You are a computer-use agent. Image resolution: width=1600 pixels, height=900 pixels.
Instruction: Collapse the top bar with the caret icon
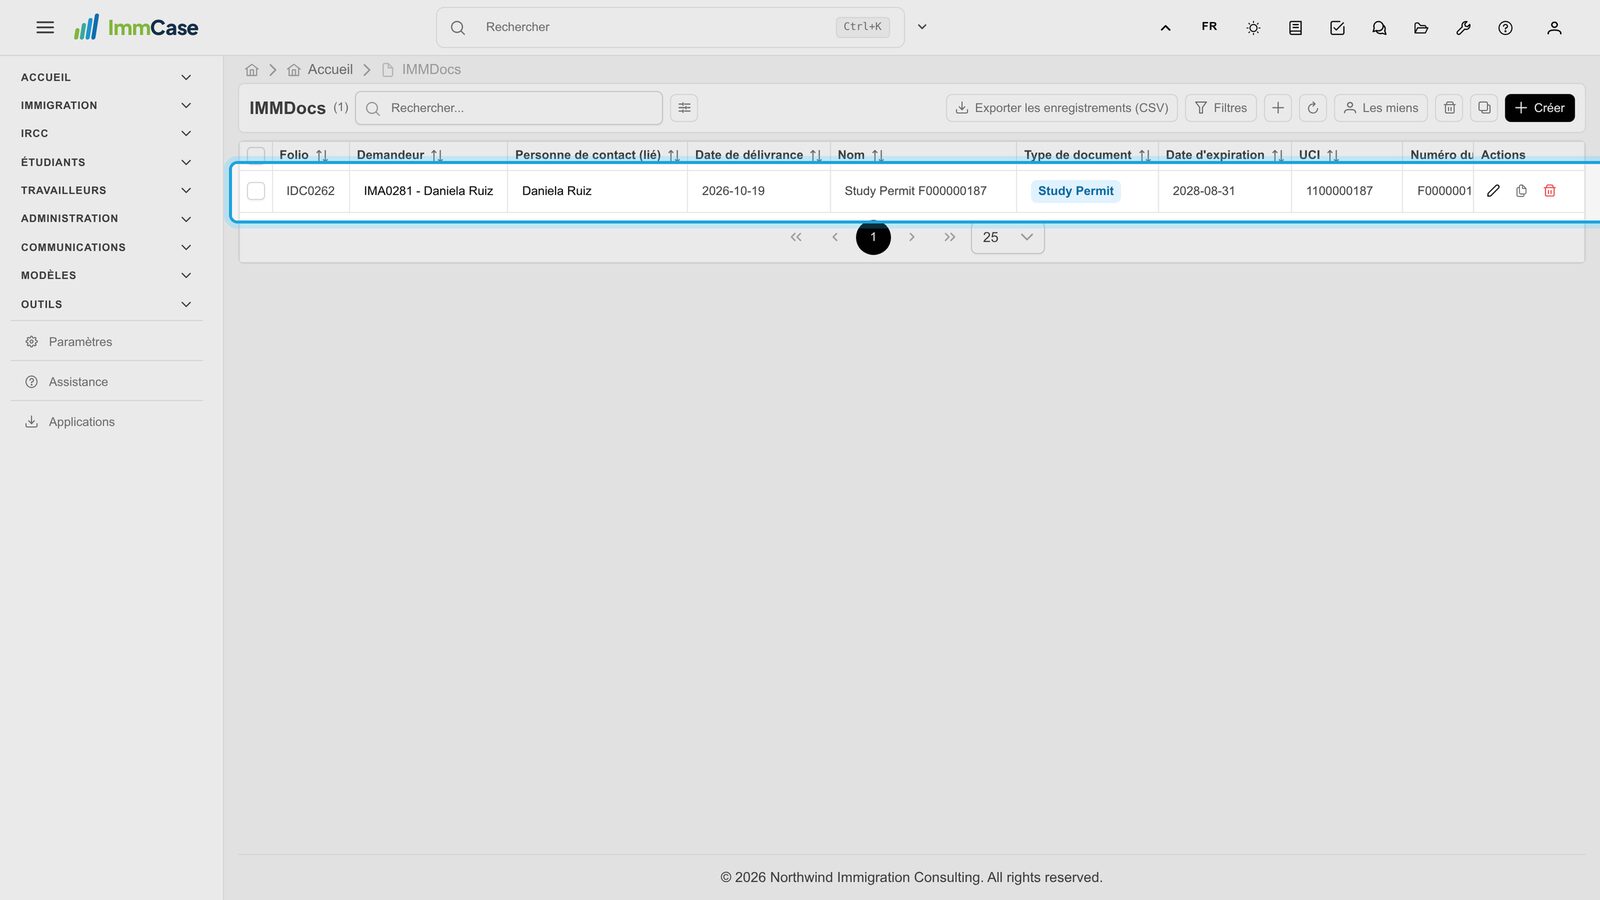click(1165, 28)
